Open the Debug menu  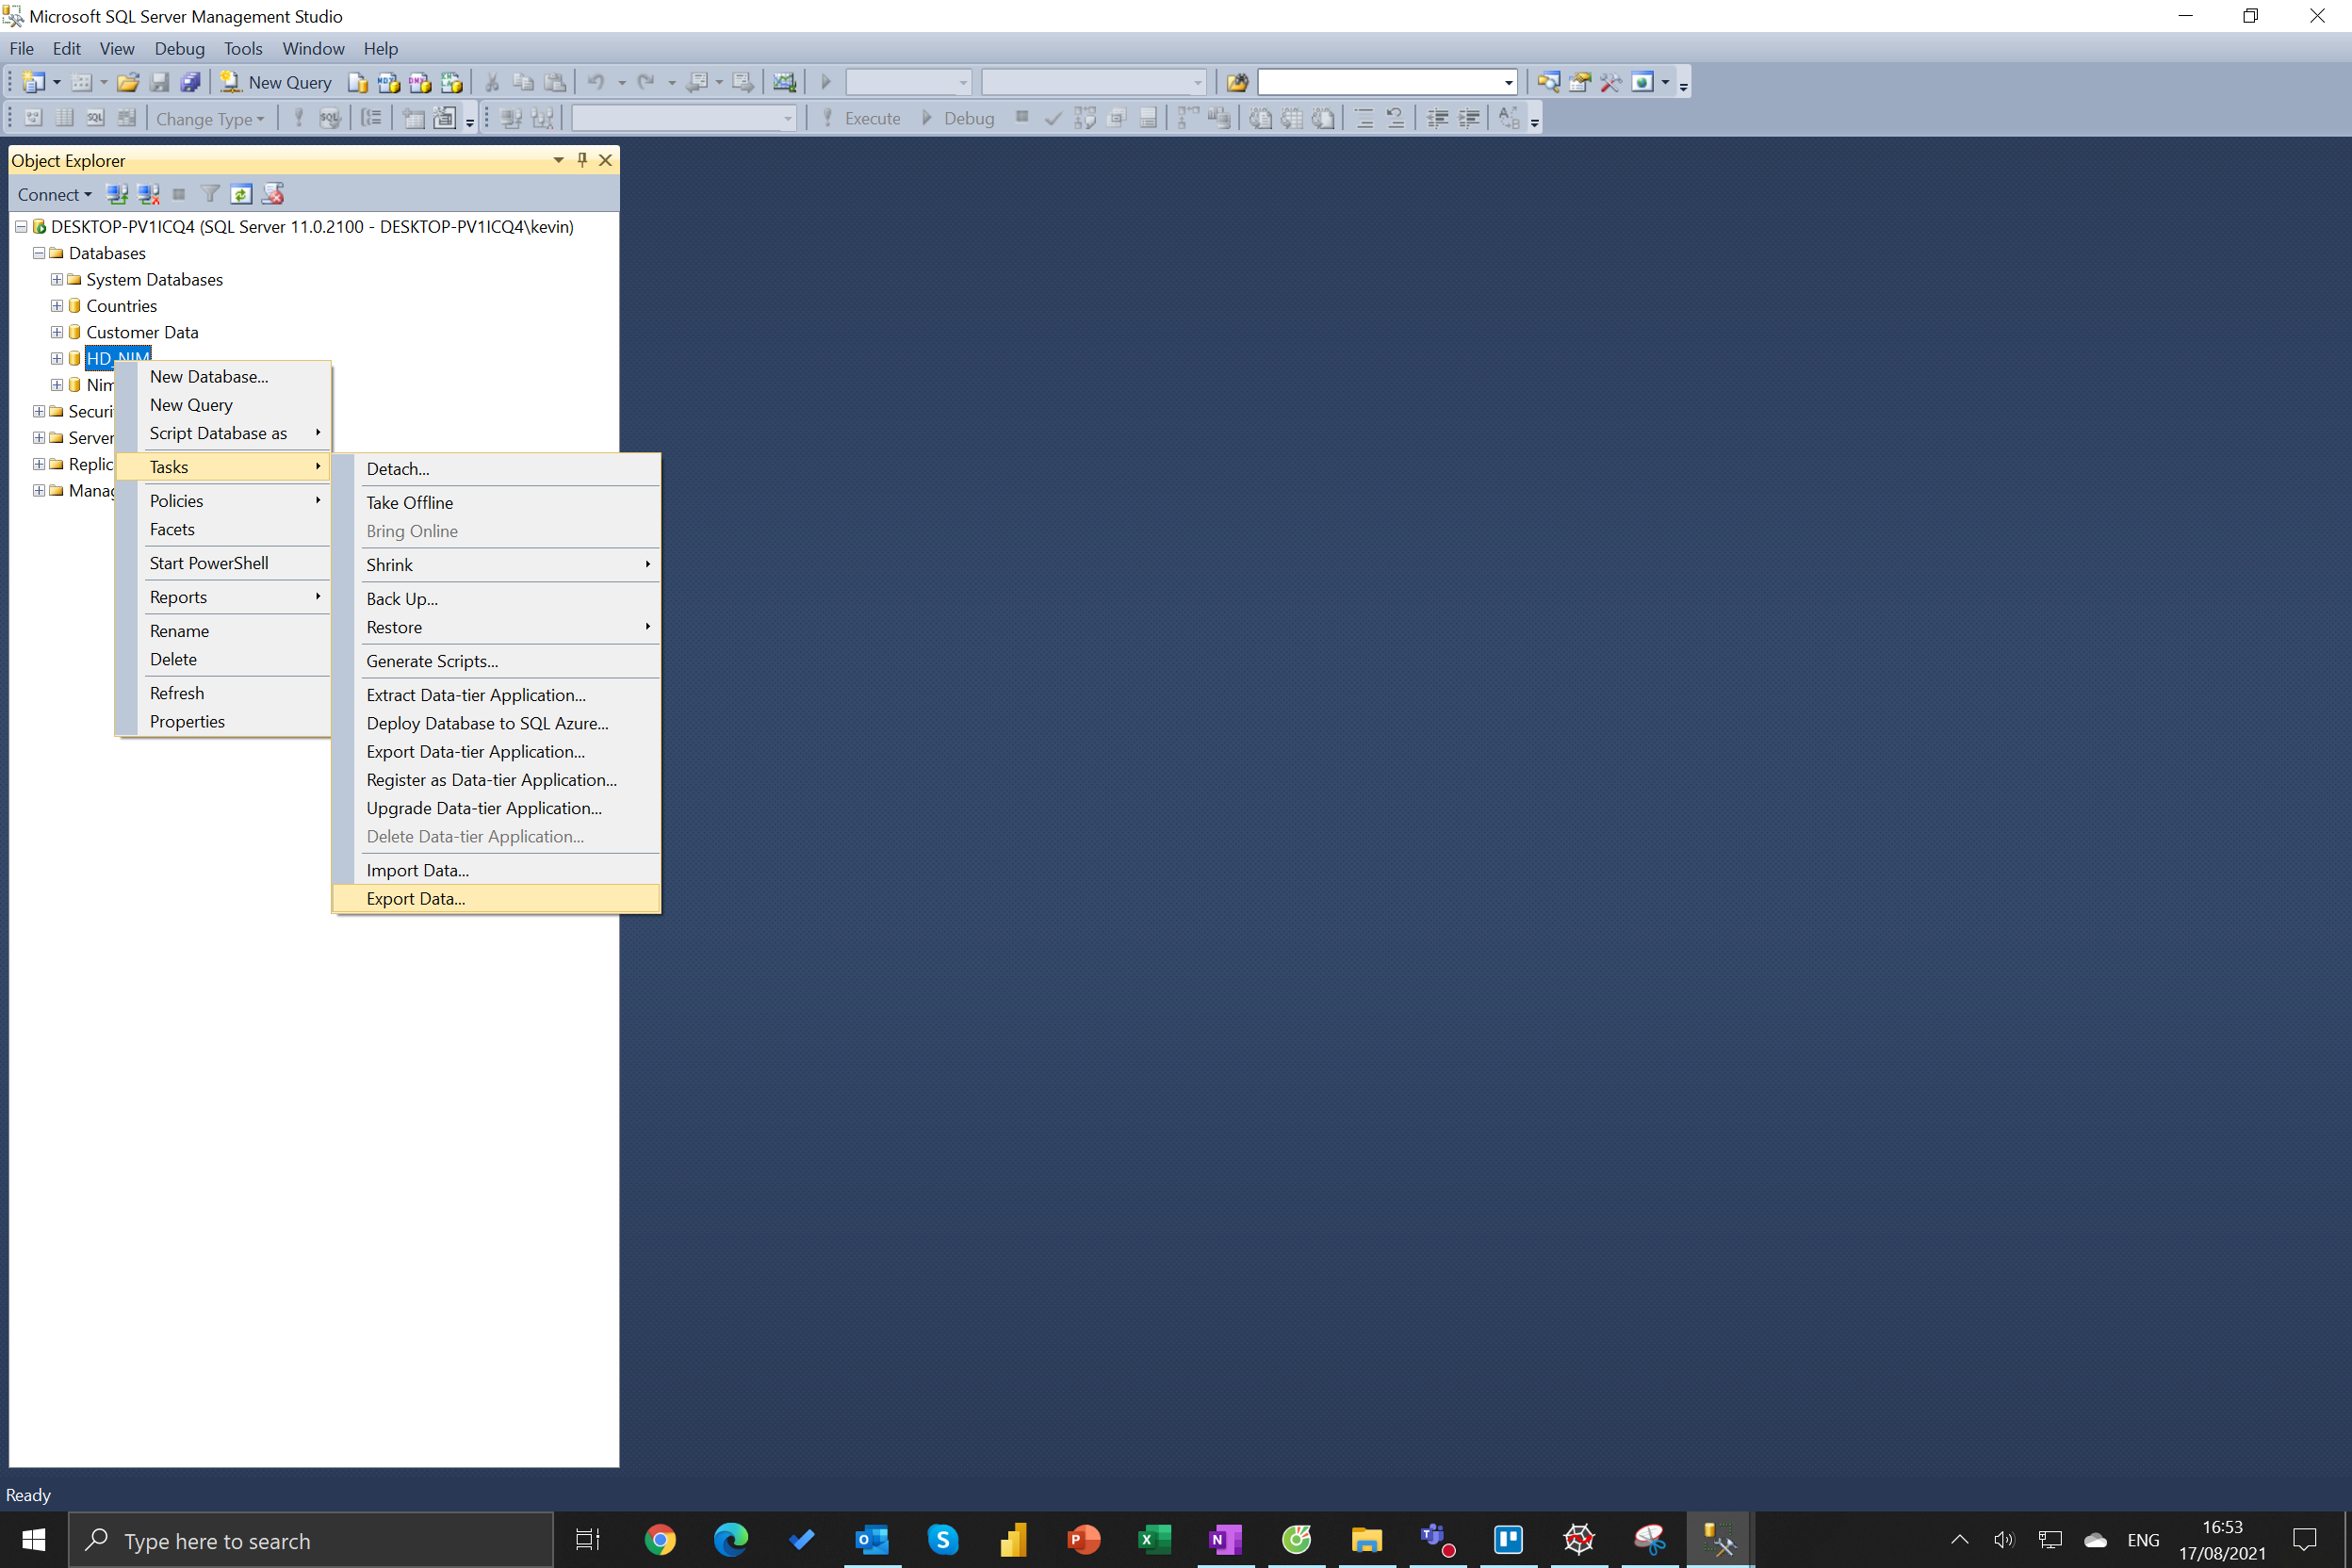pos(179,48)
